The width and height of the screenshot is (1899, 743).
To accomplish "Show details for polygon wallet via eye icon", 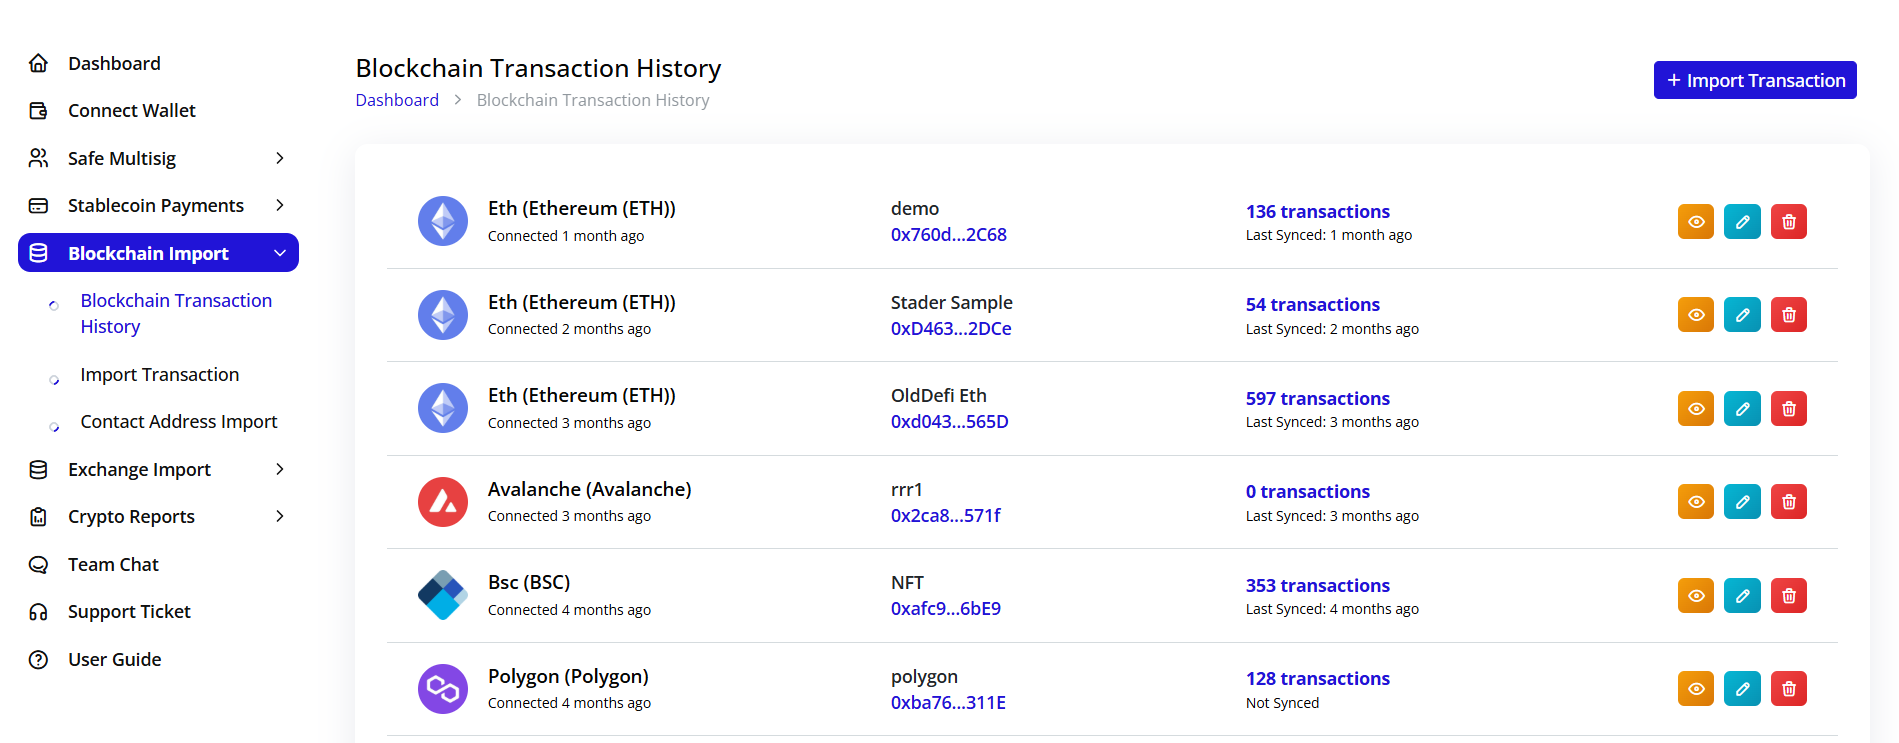I will coord(1695,689).
